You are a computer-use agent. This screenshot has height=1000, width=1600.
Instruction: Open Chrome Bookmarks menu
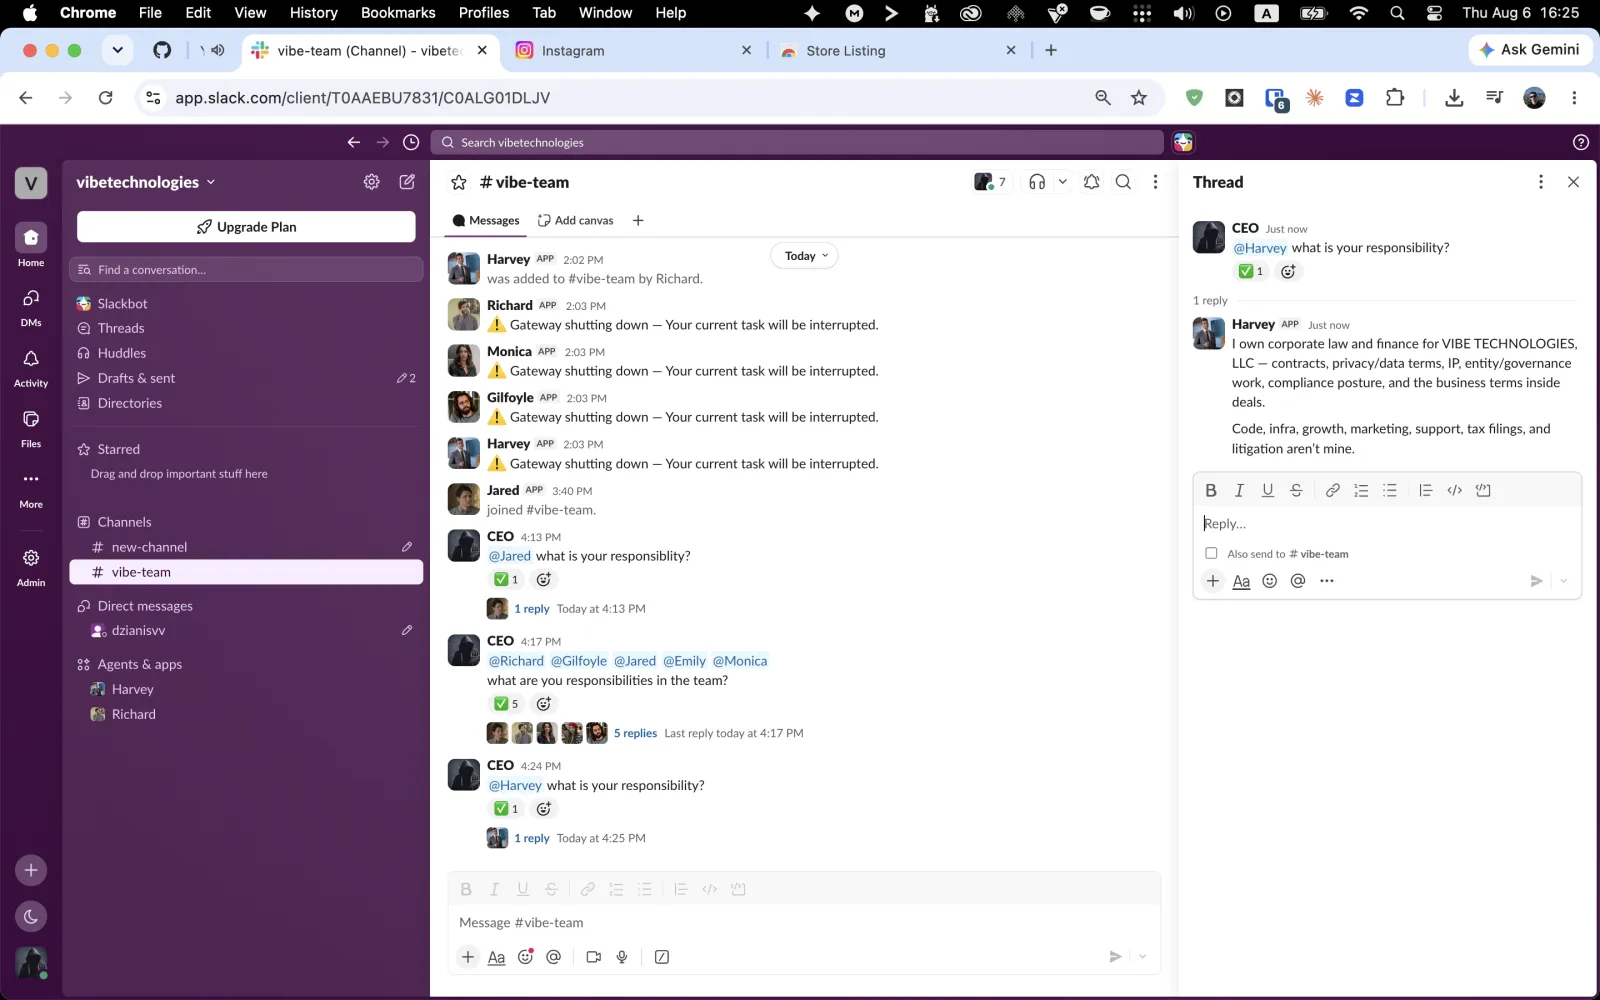398,13
